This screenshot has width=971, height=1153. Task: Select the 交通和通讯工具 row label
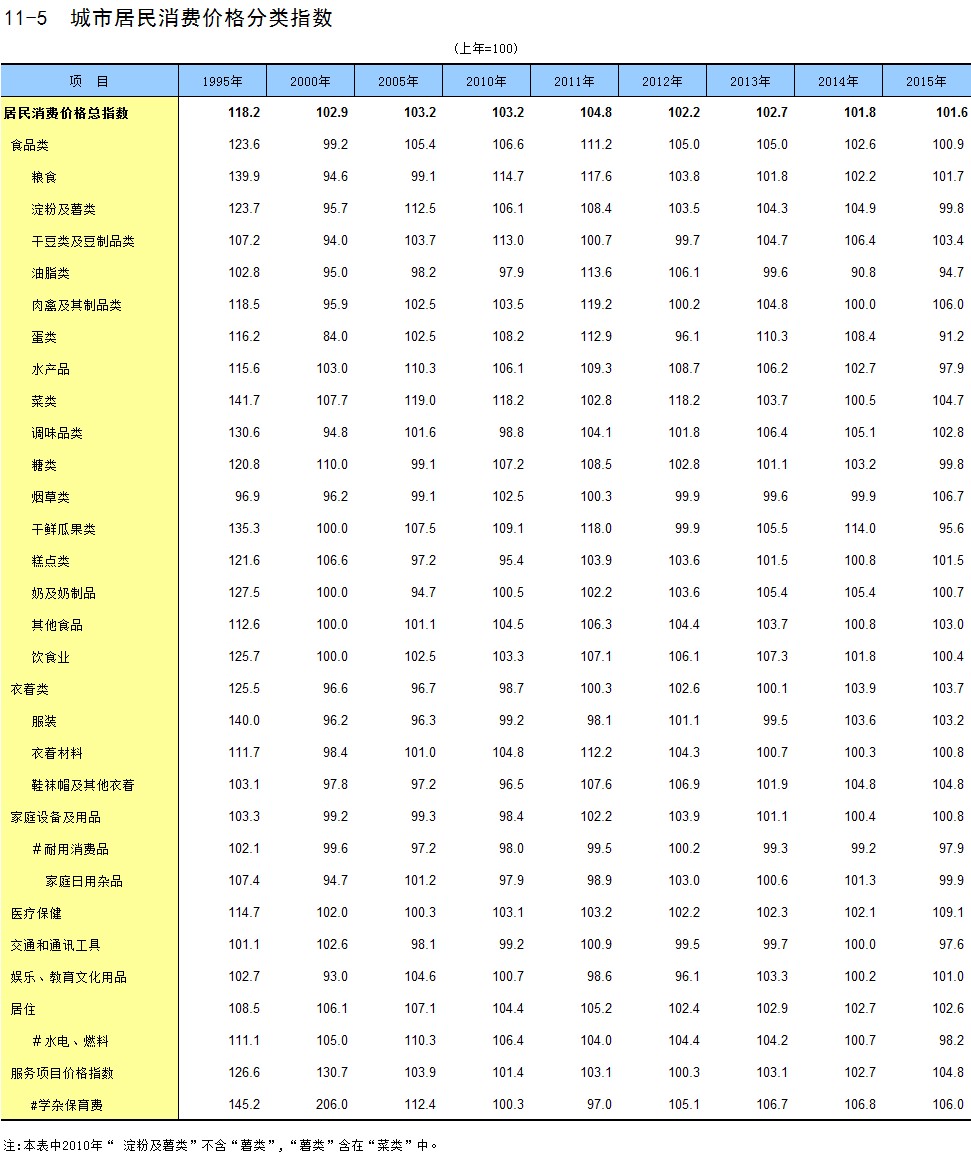[56, 945]
